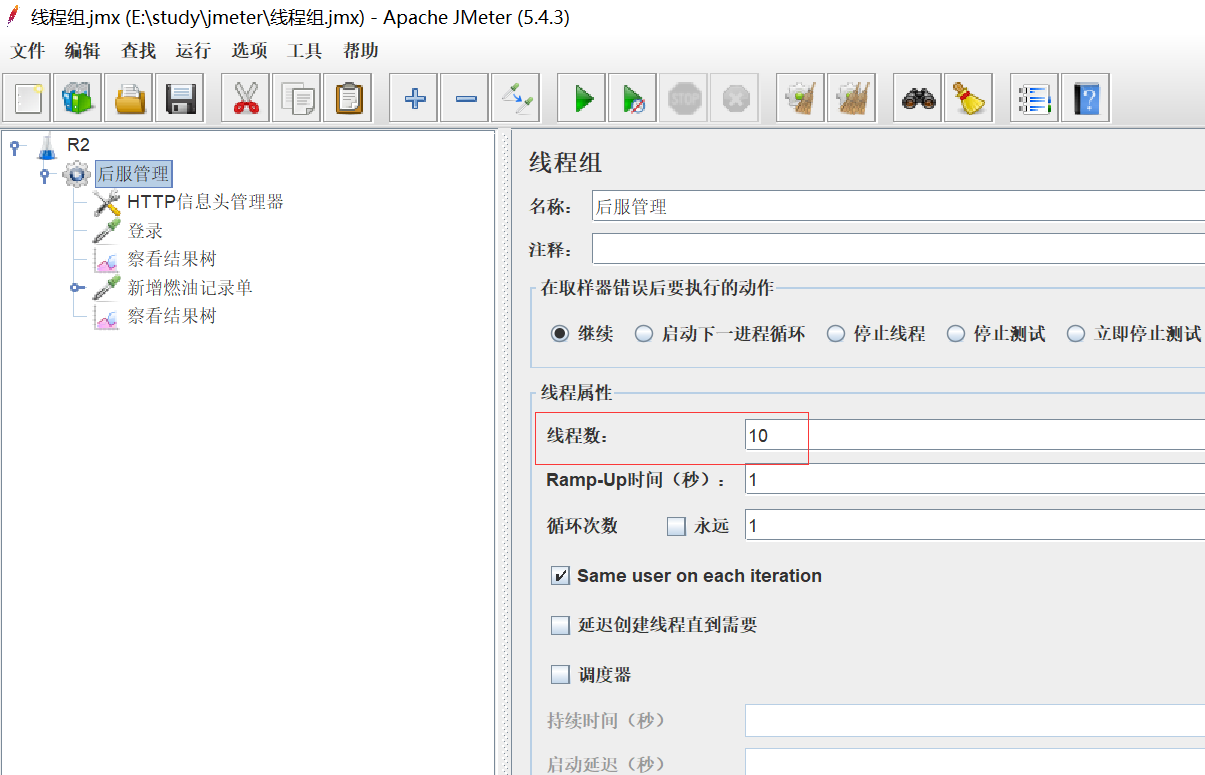Collapse all nodes with minus icon
Screen dimensions: 1205x775
click(x=465, y=98)
